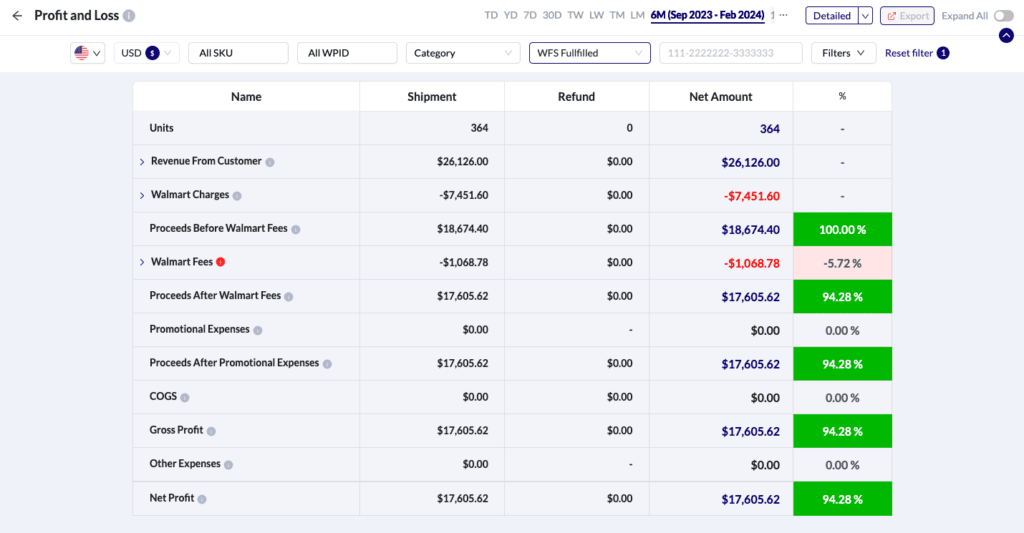This screenshot has height=533, width=1024.
Task: Open the USD currency dropdown
Action: [x=146, y=53]
